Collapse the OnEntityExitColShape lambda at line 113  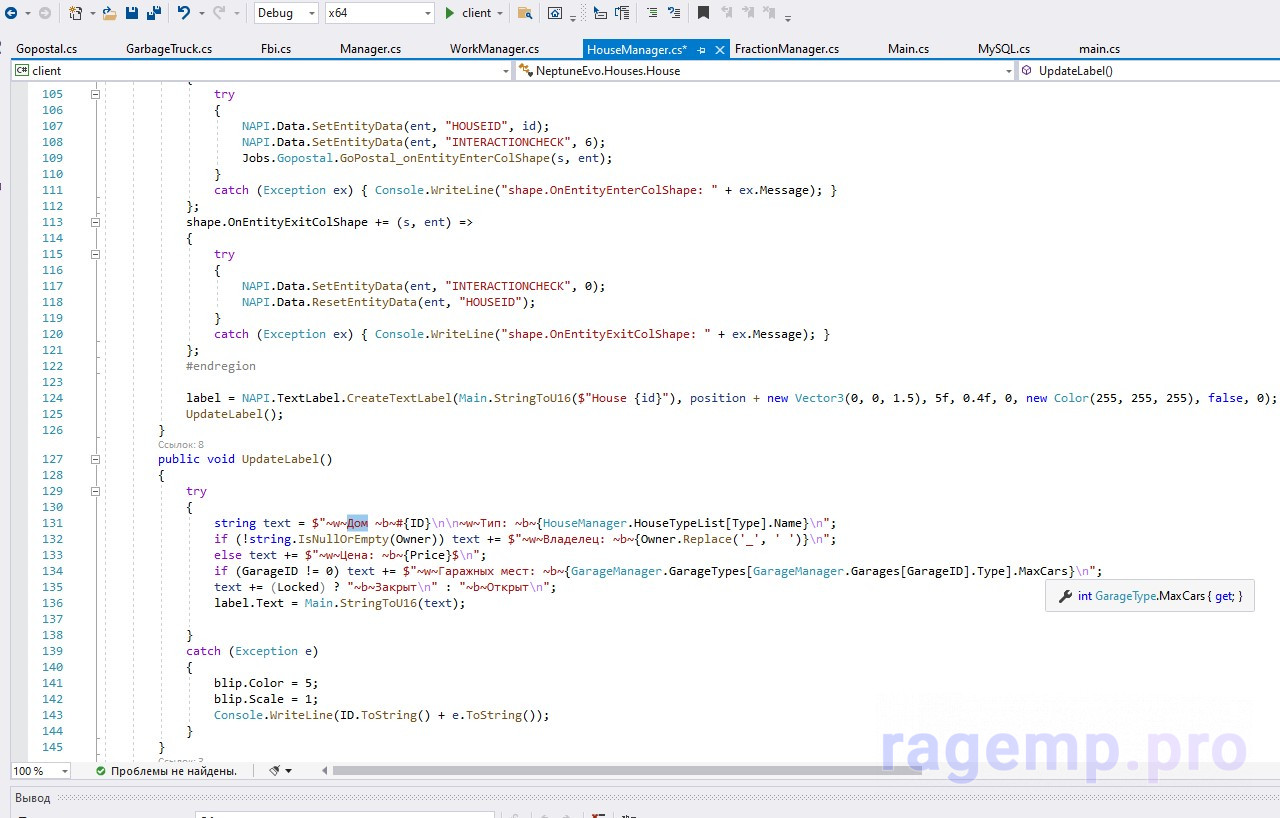coord(96,222)
